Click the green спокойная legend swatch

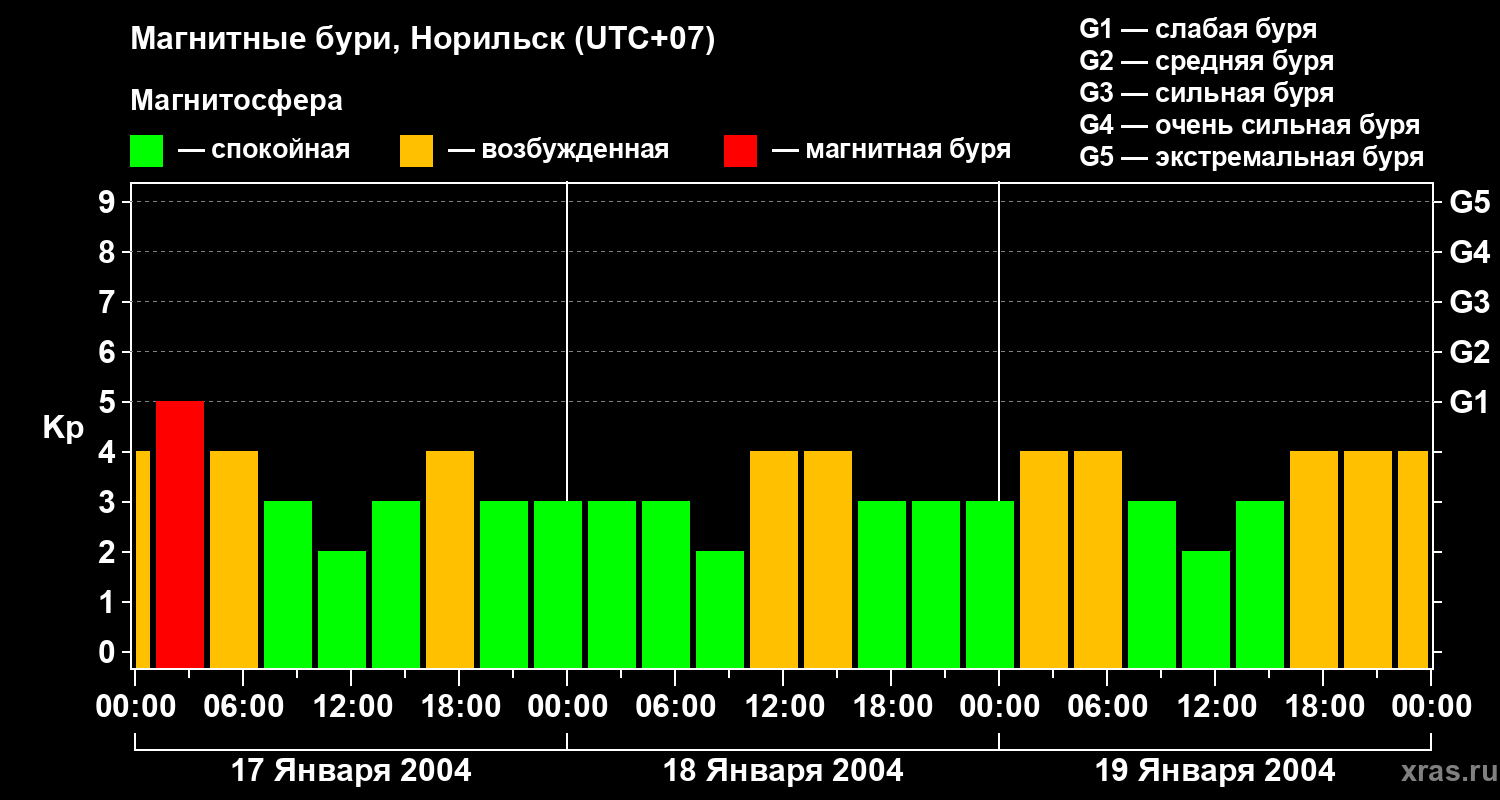pos(147,151)
